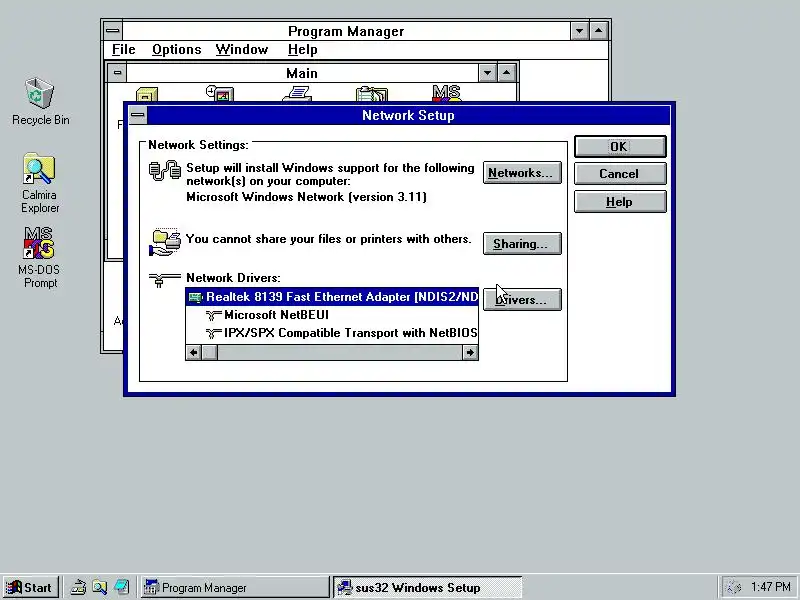Image resolution: width=800 pixels, height=600 pixels.
Task: Click the Networks... button
Action: coord(522,173)
